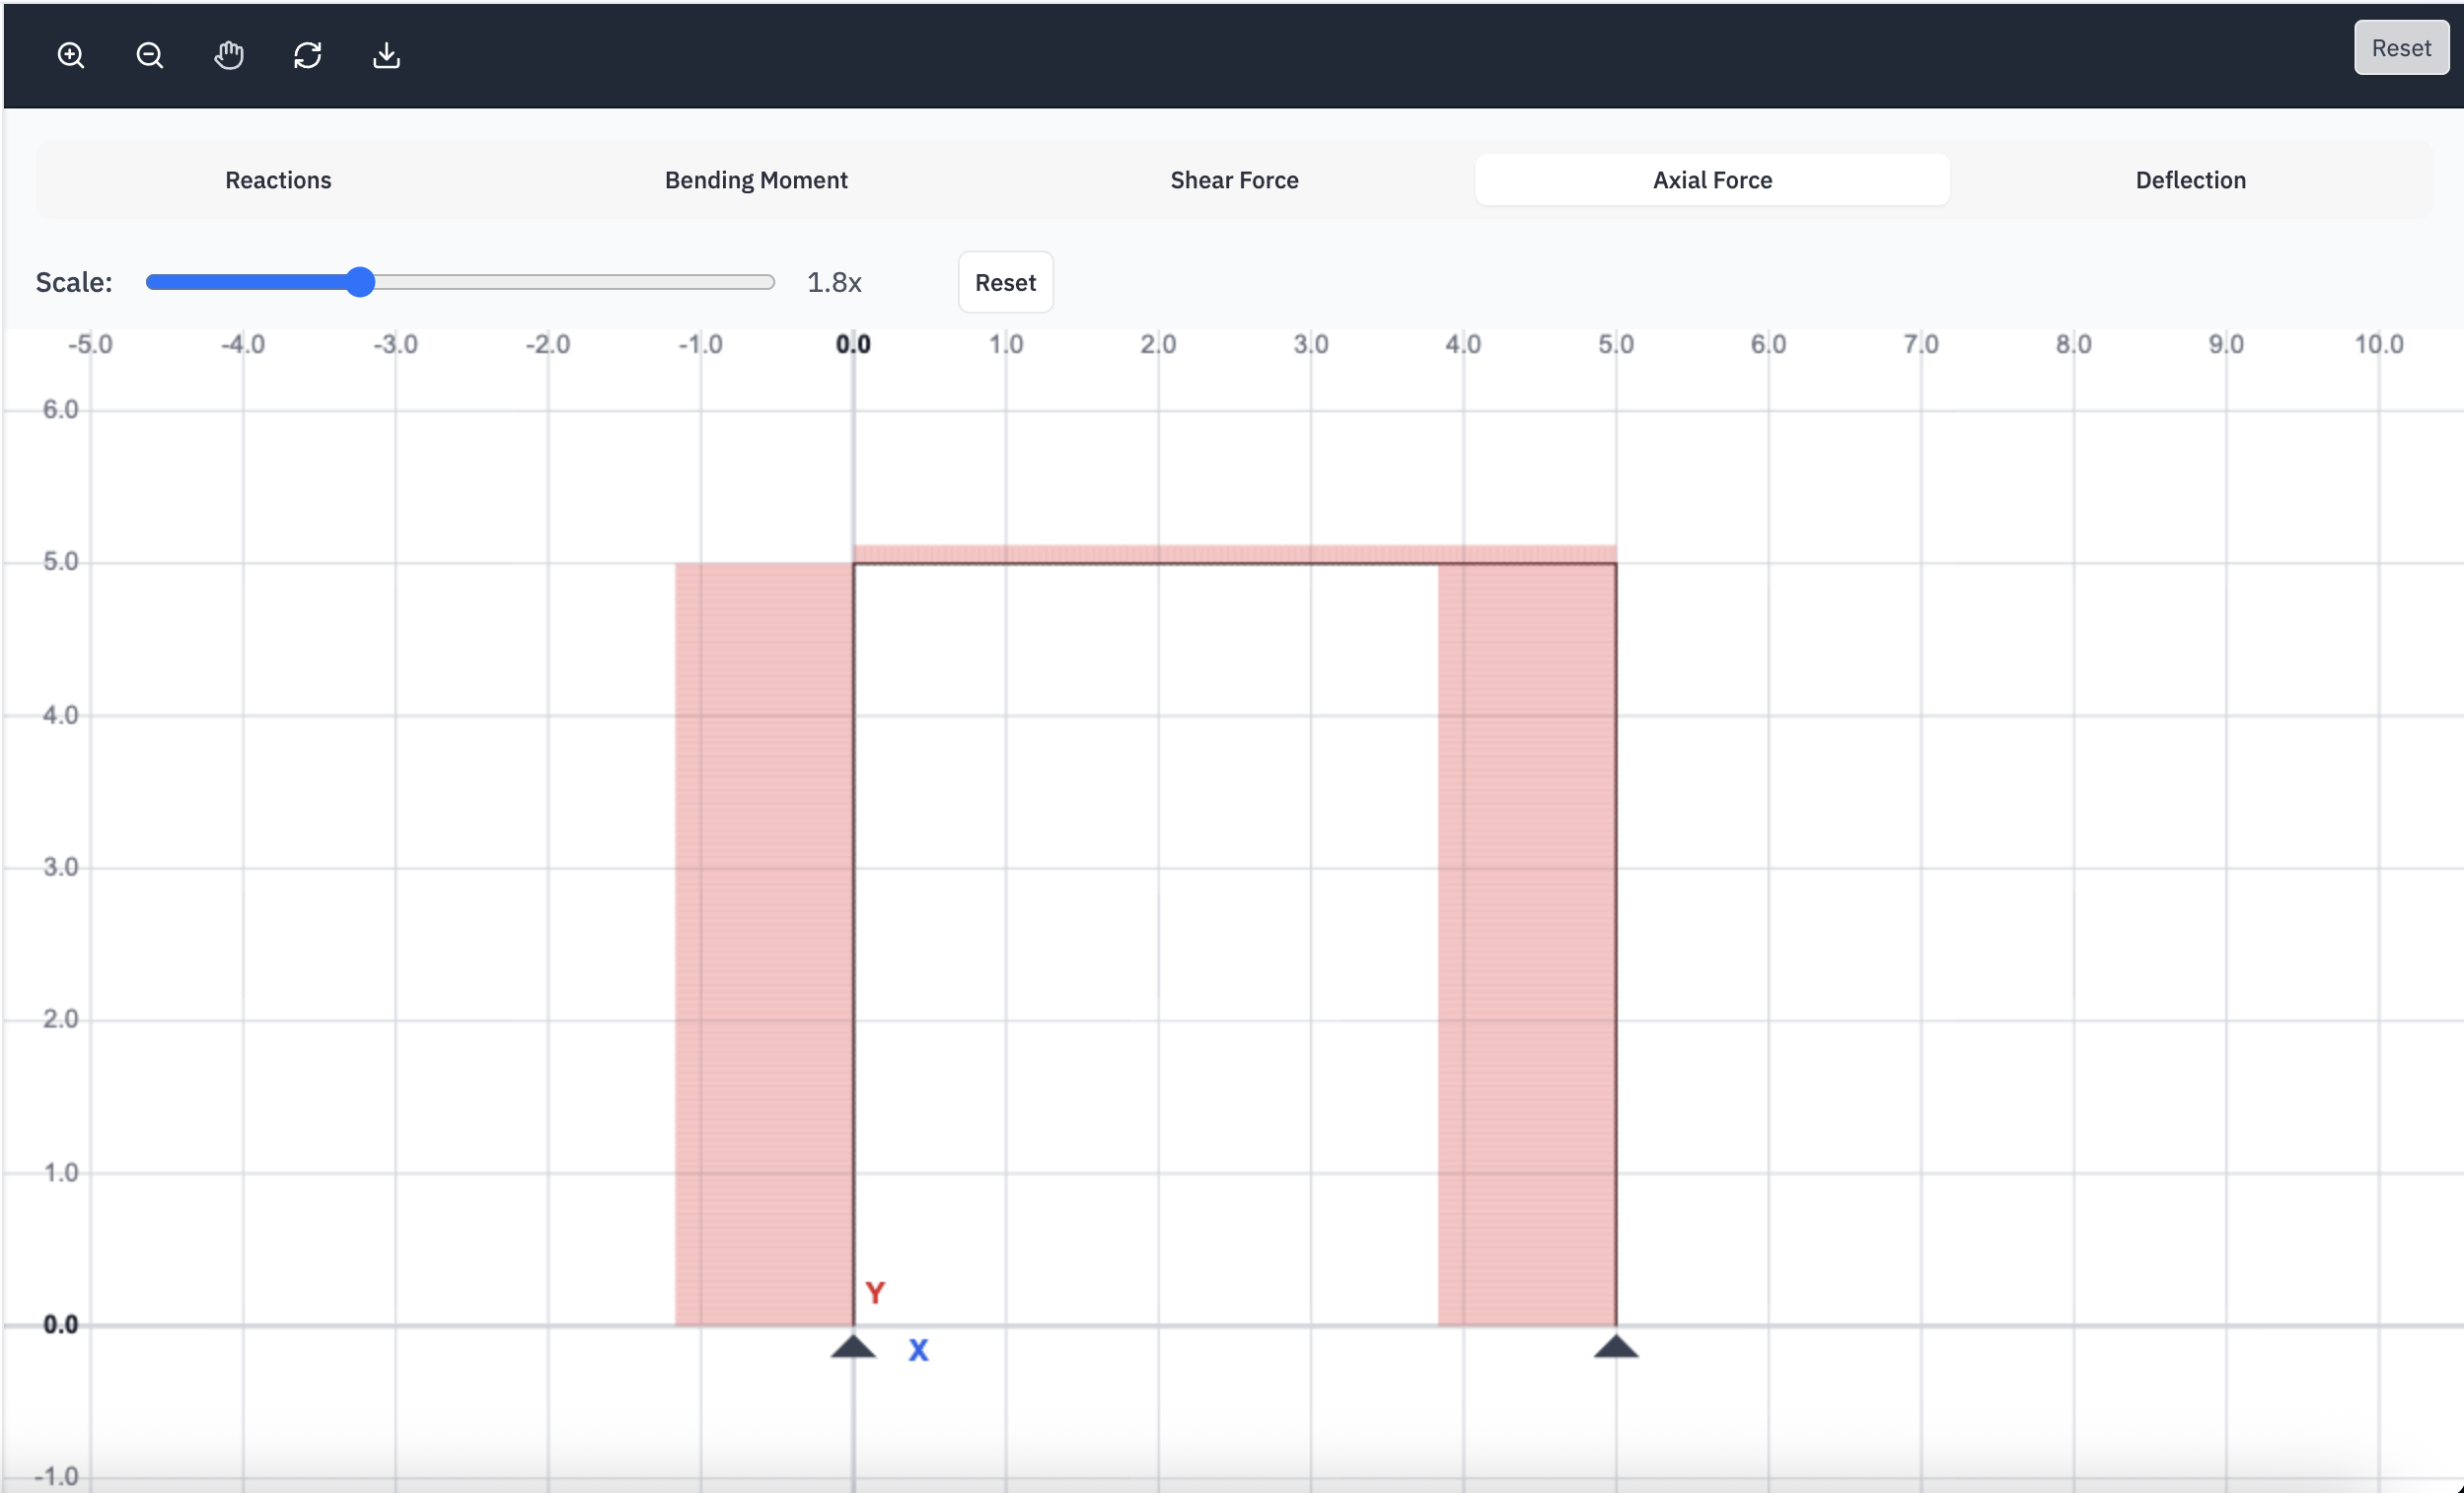
Task: Click the right column axial force area
Action: pos(1527,943)
